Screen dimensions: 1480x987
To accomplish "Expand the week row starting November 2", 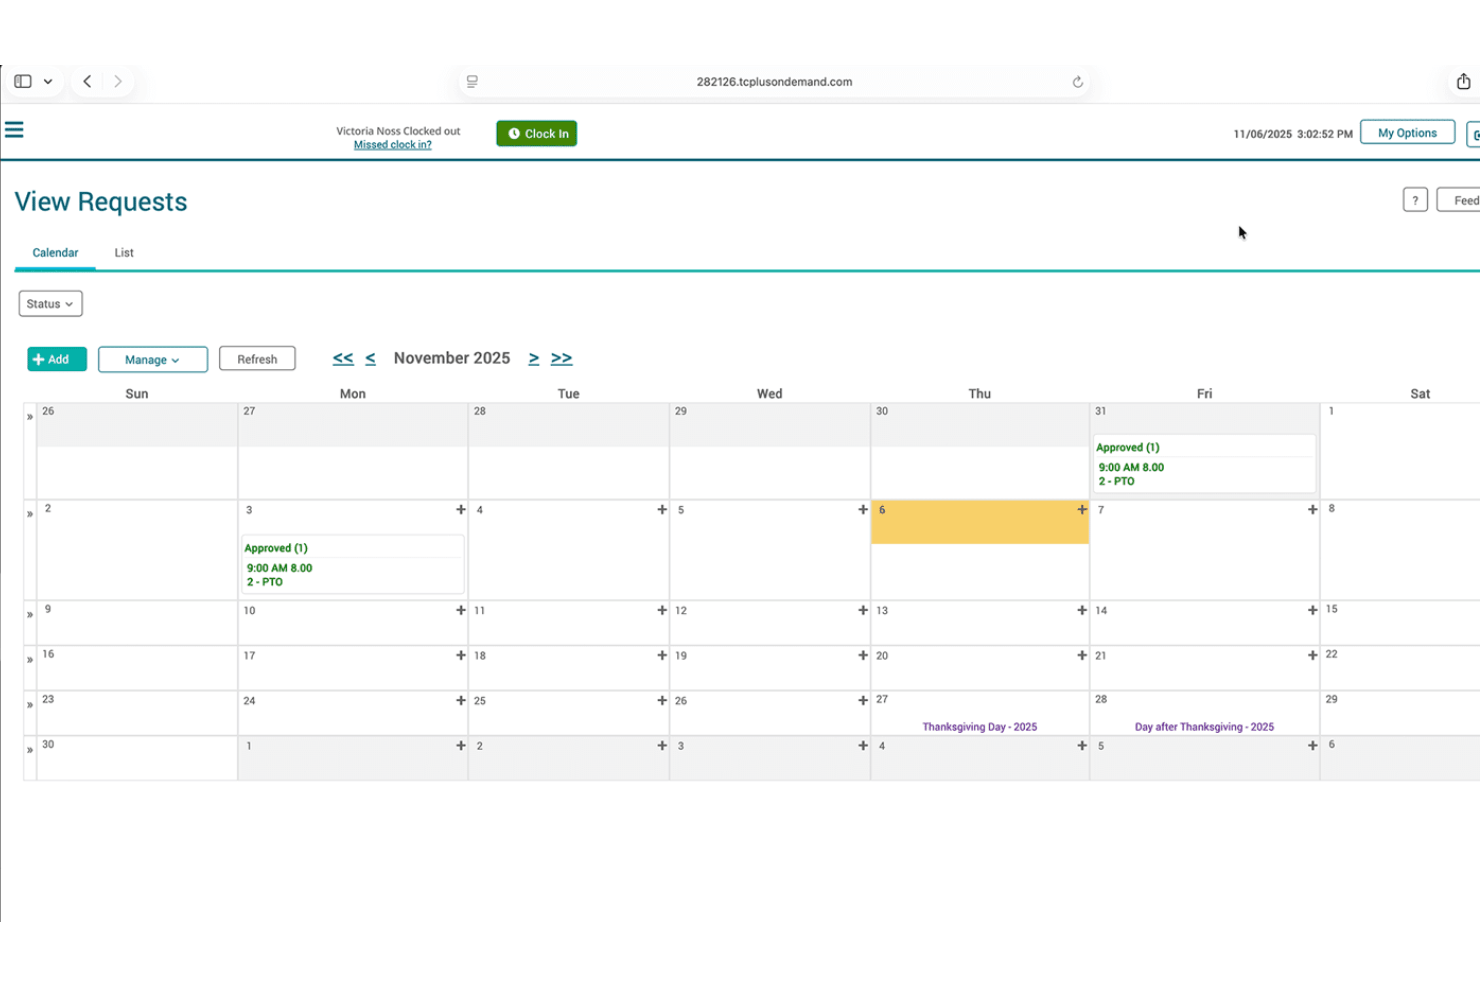I will coord(30,514).
